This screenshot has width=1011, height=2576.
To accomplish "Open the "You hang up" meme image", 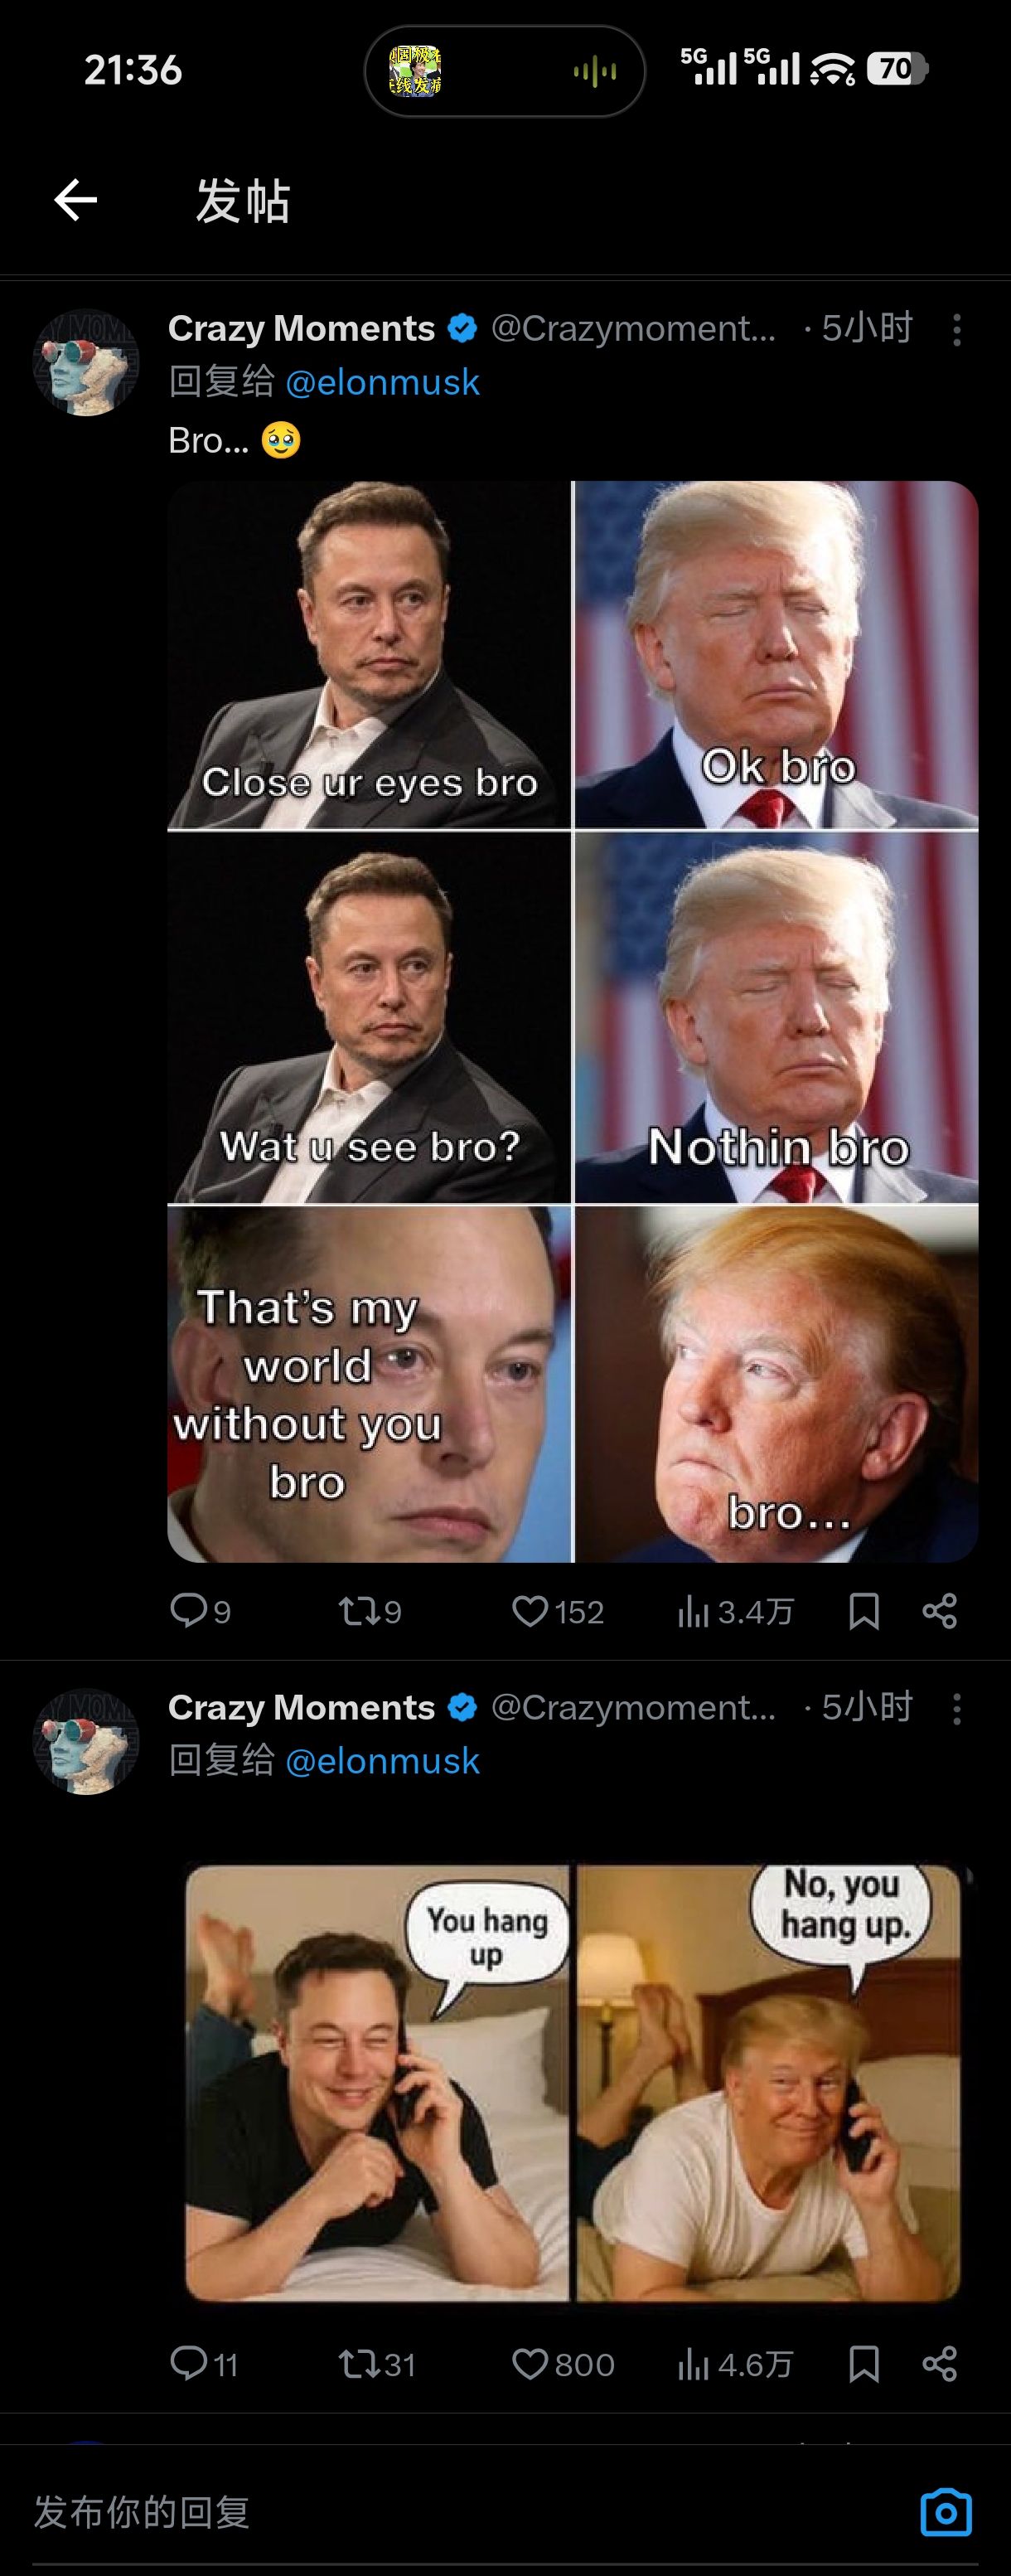I will point(572,2082).
